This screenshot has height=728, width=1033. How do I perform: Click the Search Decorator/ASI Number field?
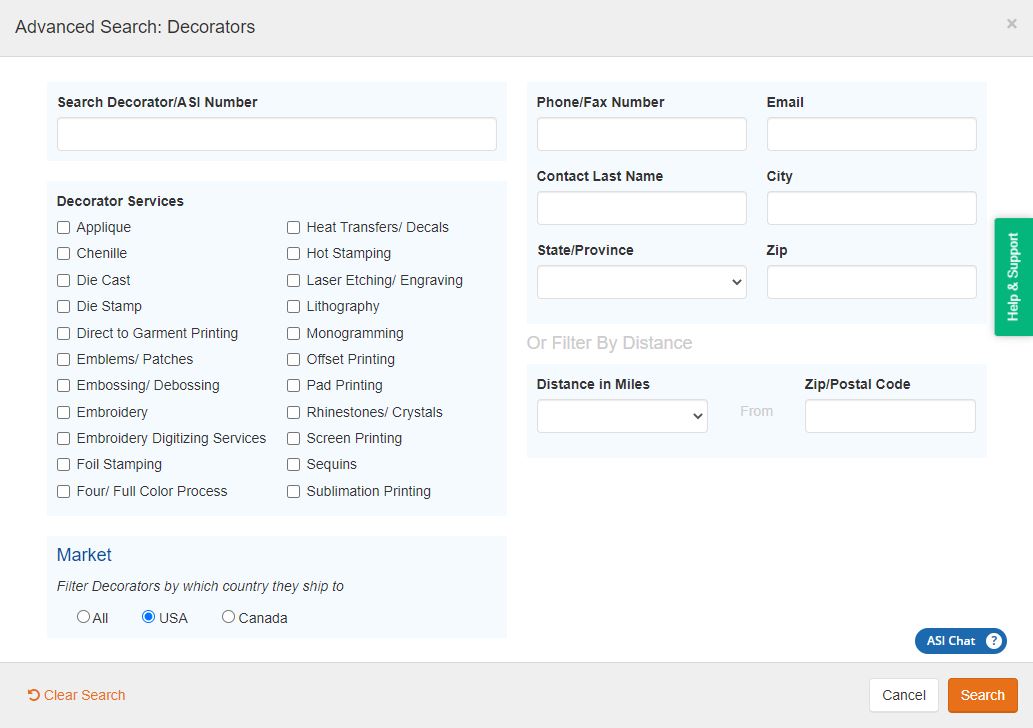tap(277, 134)
